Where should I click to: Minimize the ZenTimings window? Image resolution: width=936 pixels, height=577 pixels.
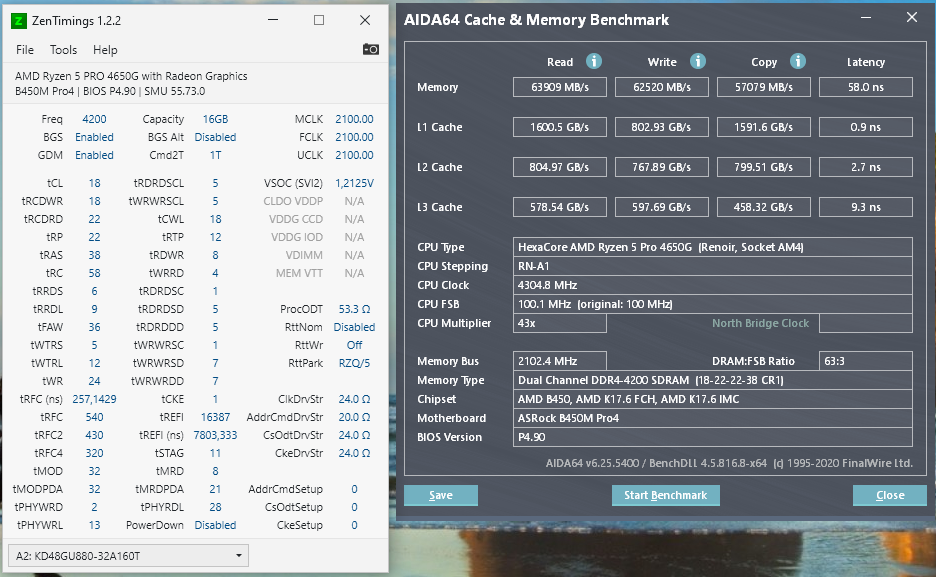coord(273,20)
